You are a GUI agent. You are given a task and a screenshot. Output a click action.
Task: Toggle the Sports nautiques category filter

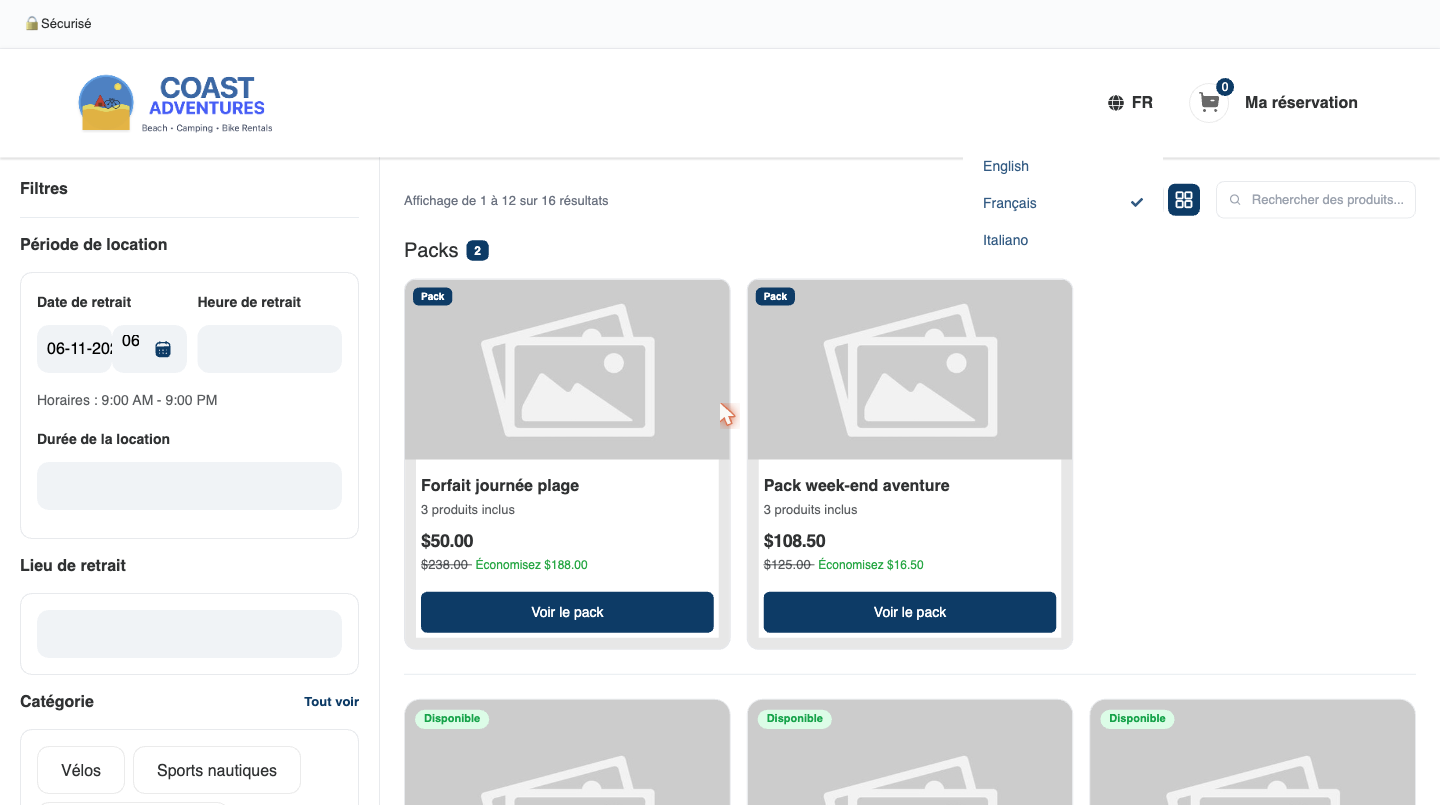[x=217, y=770]
